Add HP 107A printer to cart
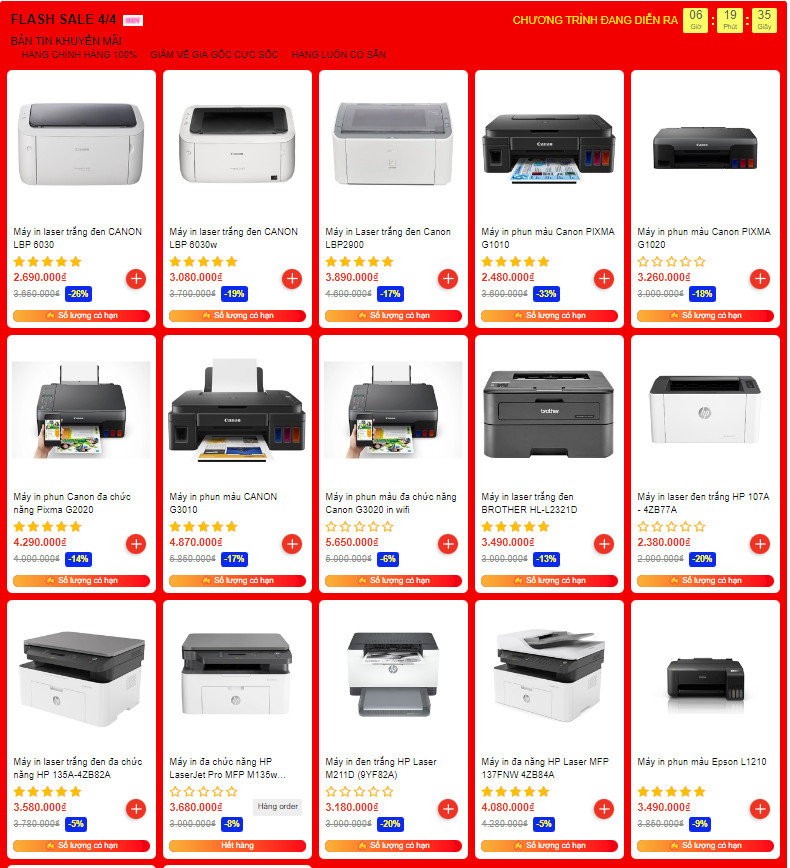Image resolution: width=790 pixels, height=868 pixels. point(760,544)
